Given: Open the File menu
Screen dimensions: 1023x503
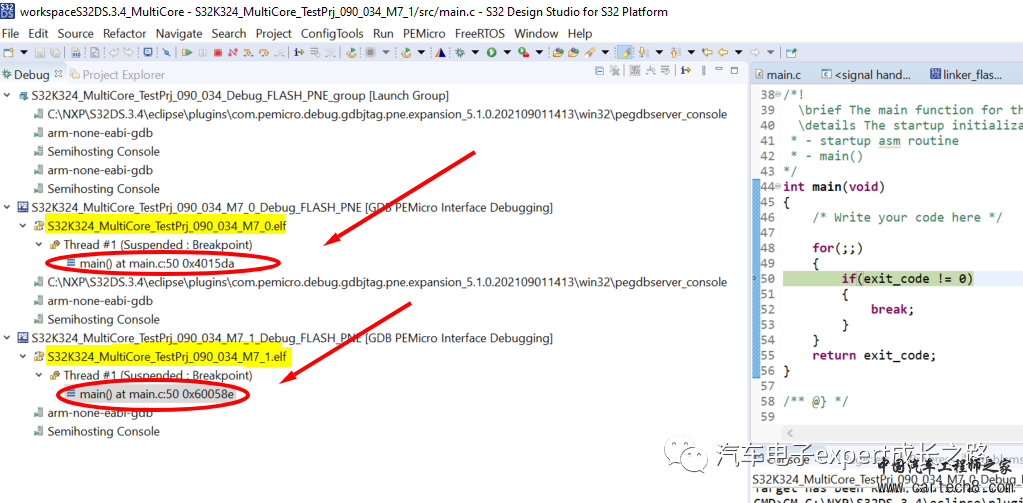Looking at the screenshot, I should pyautogui.click(x=10, y=33).
